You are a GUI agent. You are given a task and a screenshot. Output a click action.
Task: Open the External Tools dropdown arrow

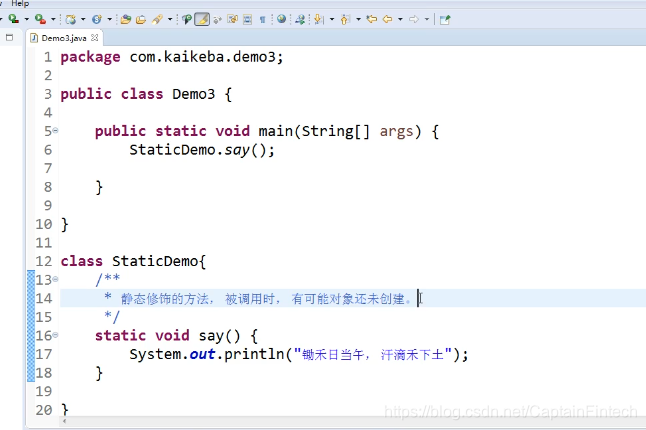[53, 19]
